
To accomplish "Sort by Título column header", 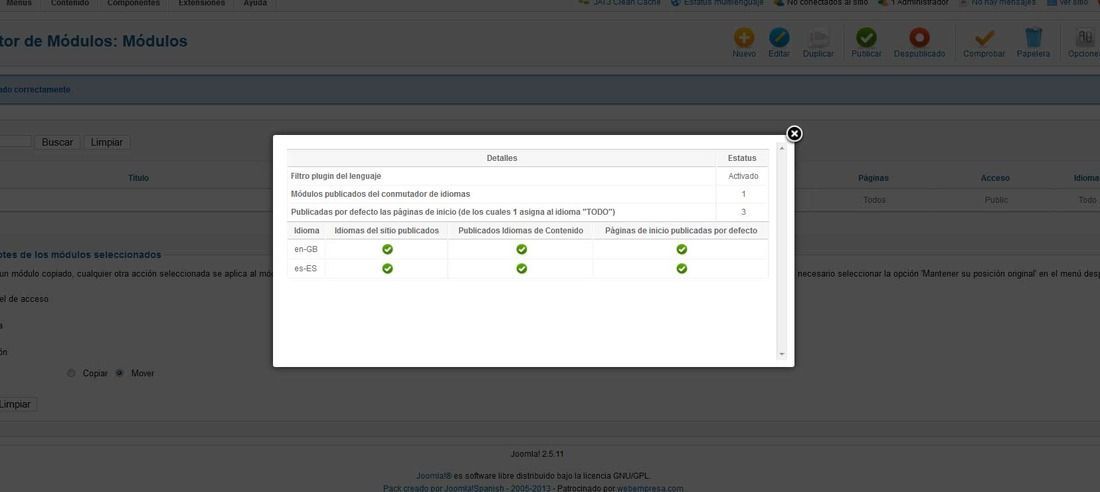I will 138,178.
